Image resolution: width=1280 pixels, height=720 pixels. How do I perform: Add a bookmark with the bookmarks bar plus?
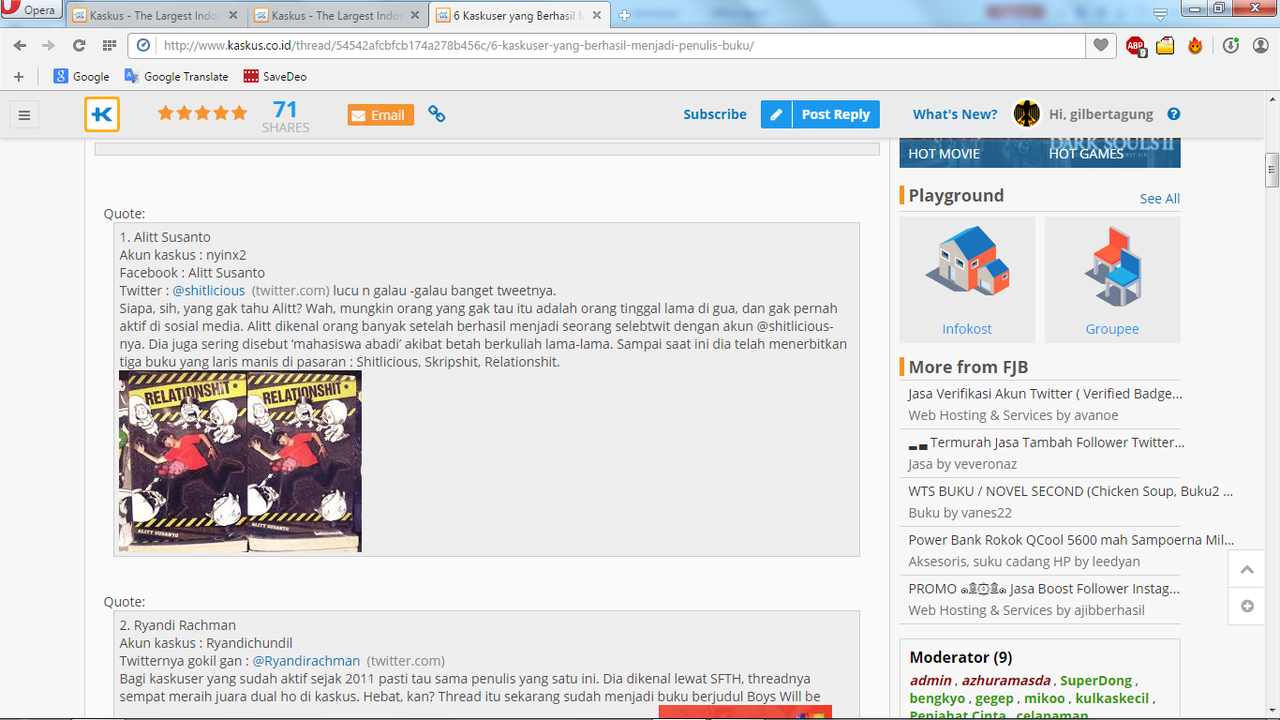pos(18,76)
